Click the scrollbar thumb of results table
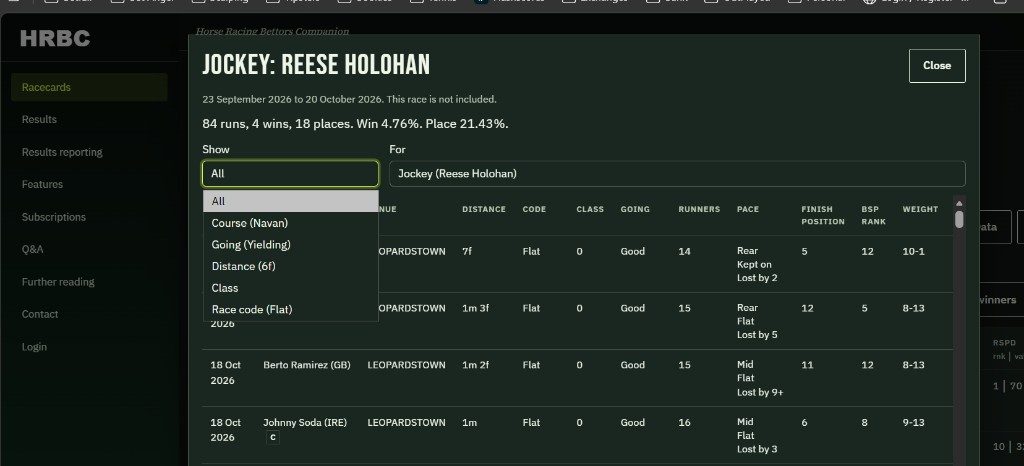The width and height of the screenshot is (1024, 466). [959, 219]
